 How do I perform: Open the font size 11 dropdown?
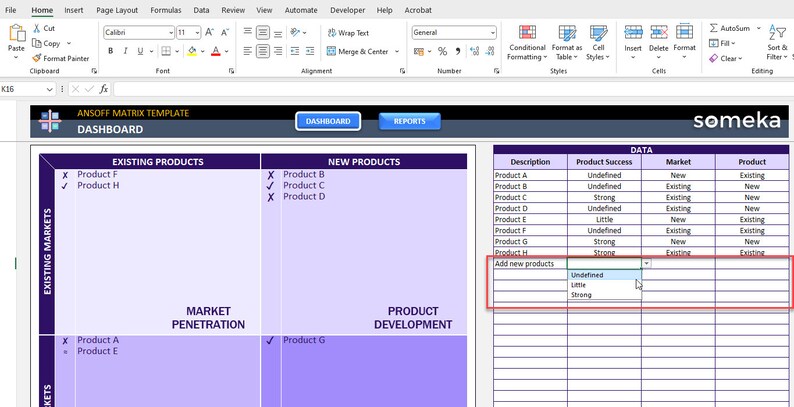[x=197, y=32]
